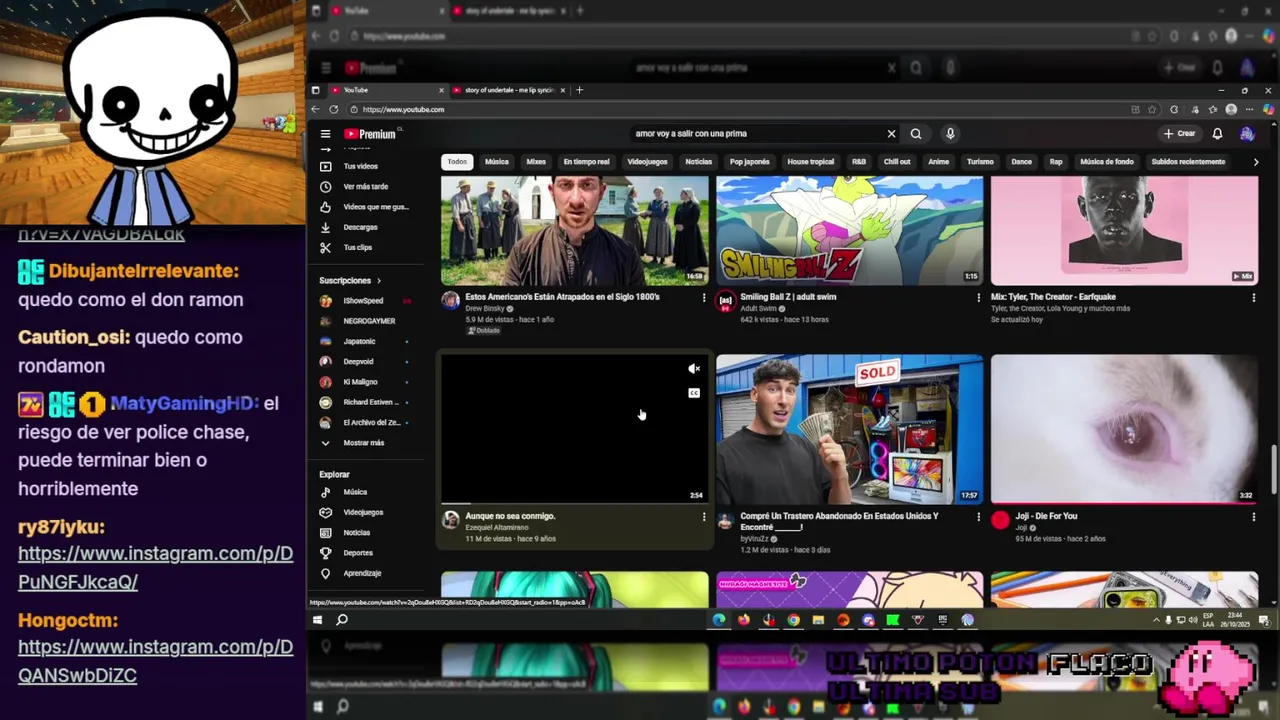
Task: Clear the search text with the bright X icon
Action: 891,134
